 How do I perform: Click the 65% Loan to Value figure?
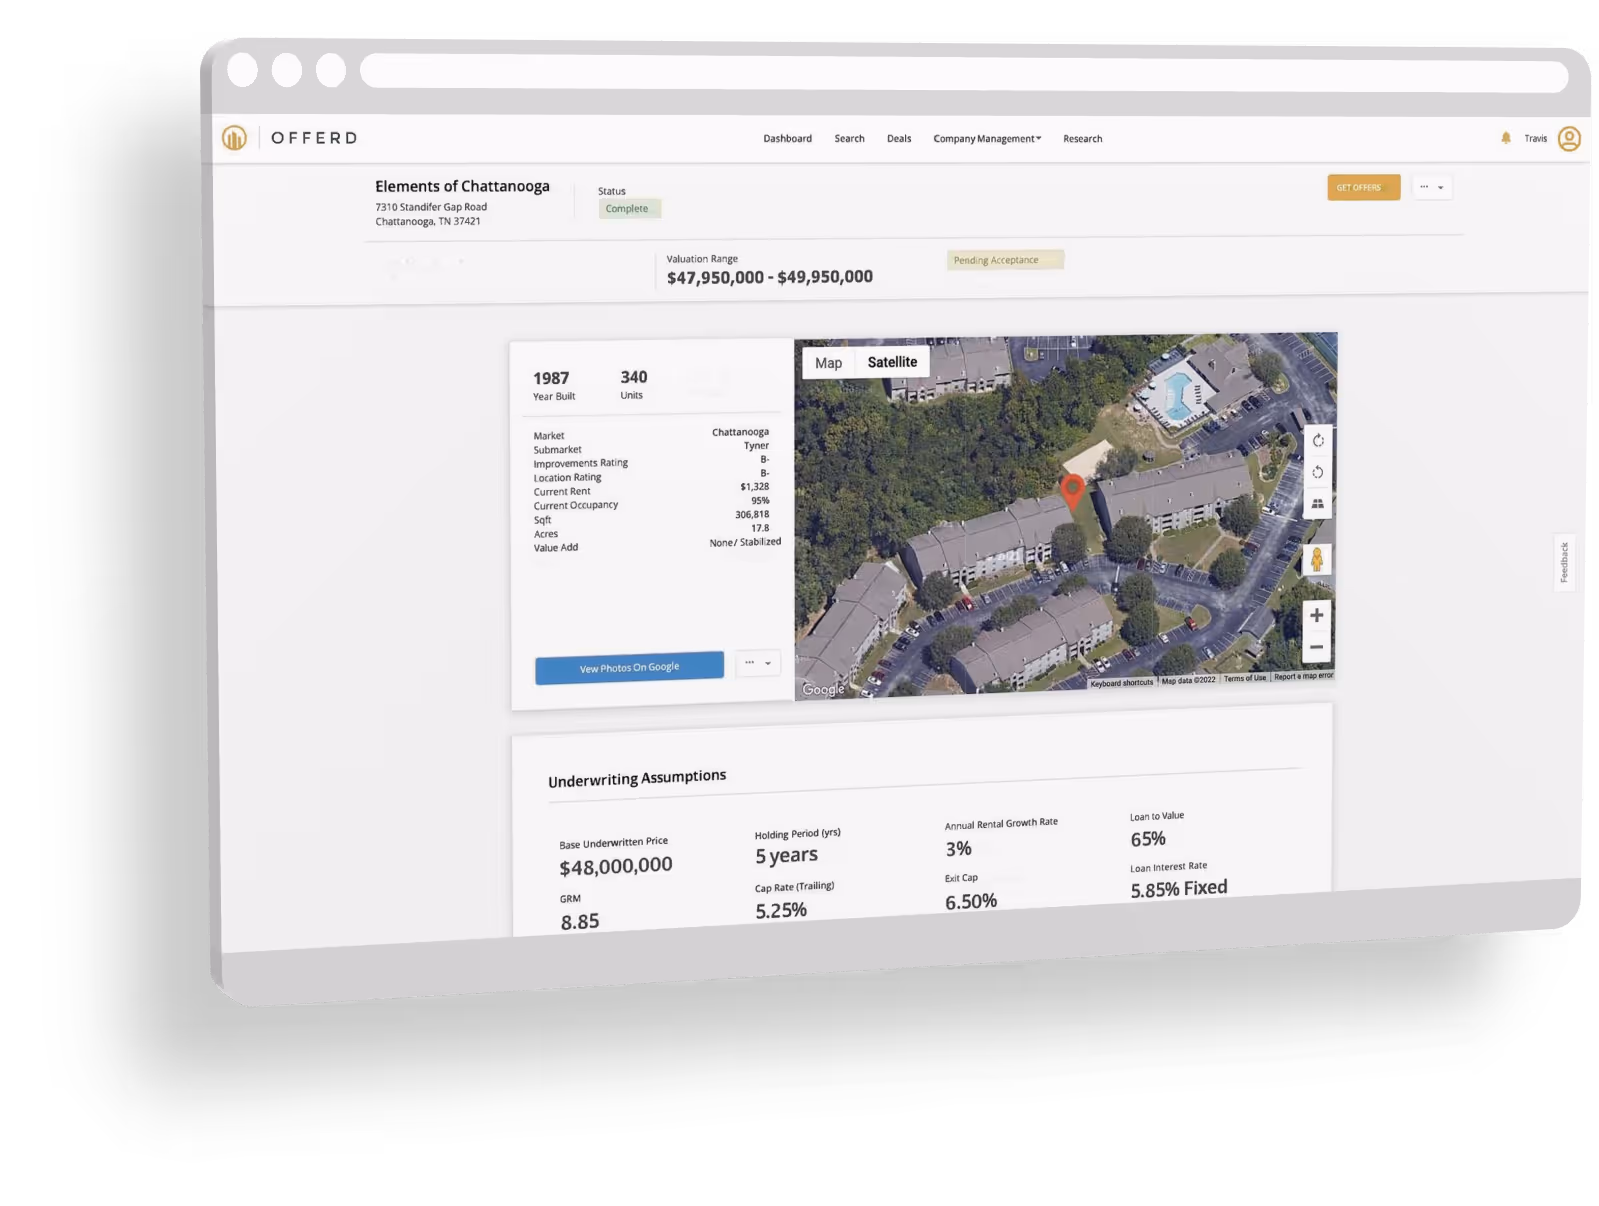point(1148,839)
